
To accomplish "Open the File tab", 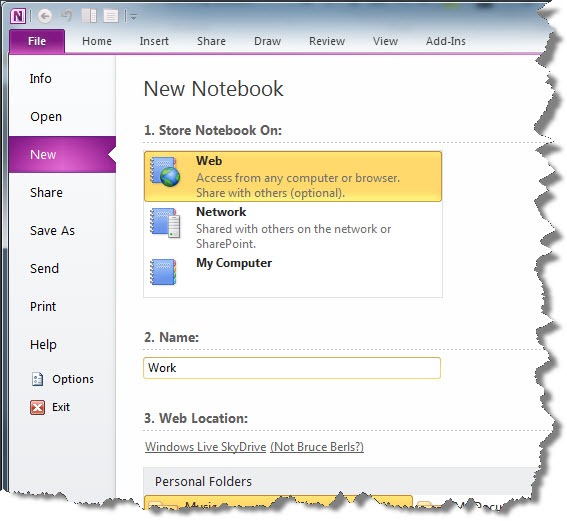I will [37, 41].
